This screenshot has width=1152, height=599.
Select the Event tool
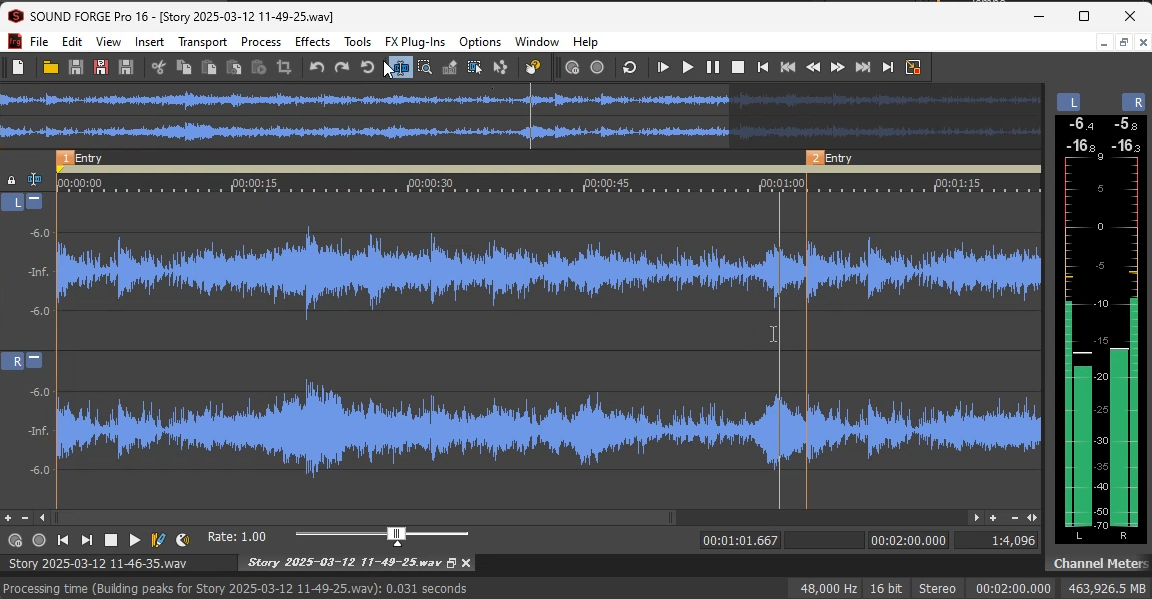(475, 68)
